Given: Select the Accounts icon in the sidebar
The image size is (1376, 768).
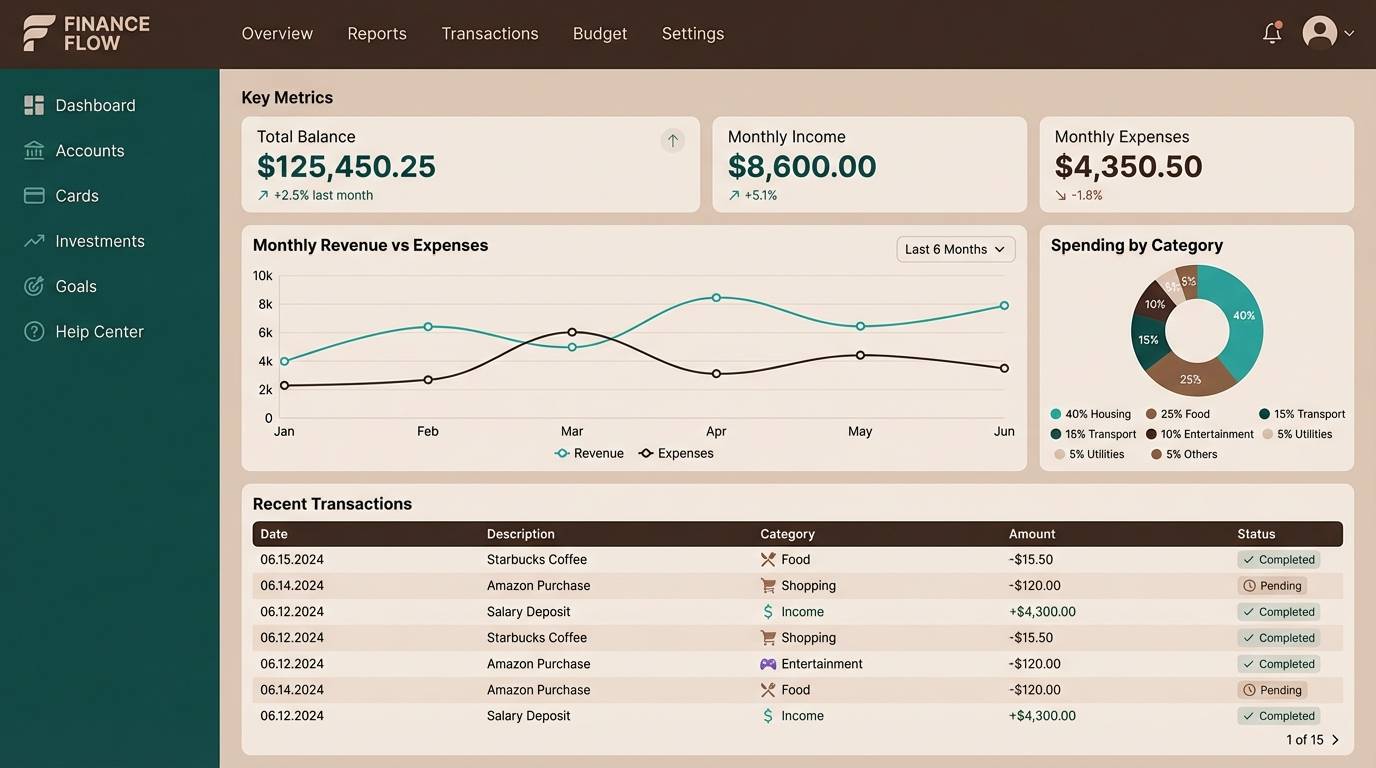Looking at the screenshot, I should 32,150.
